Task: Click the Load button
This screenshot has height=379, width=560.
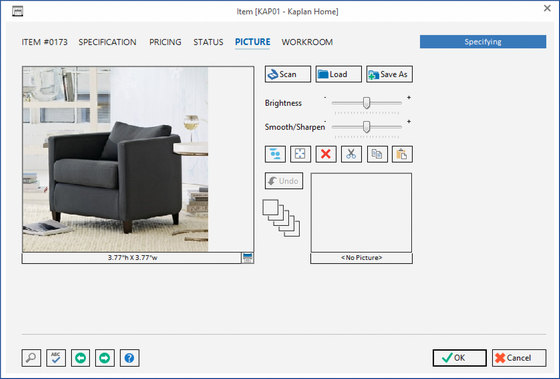Action: point(338,74)
